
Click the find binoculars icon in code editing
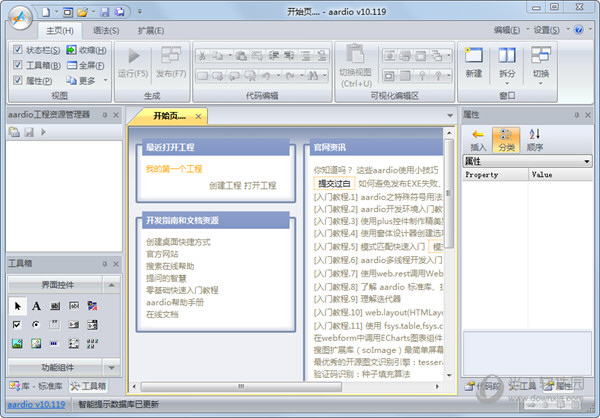click(x=313, y=75)
